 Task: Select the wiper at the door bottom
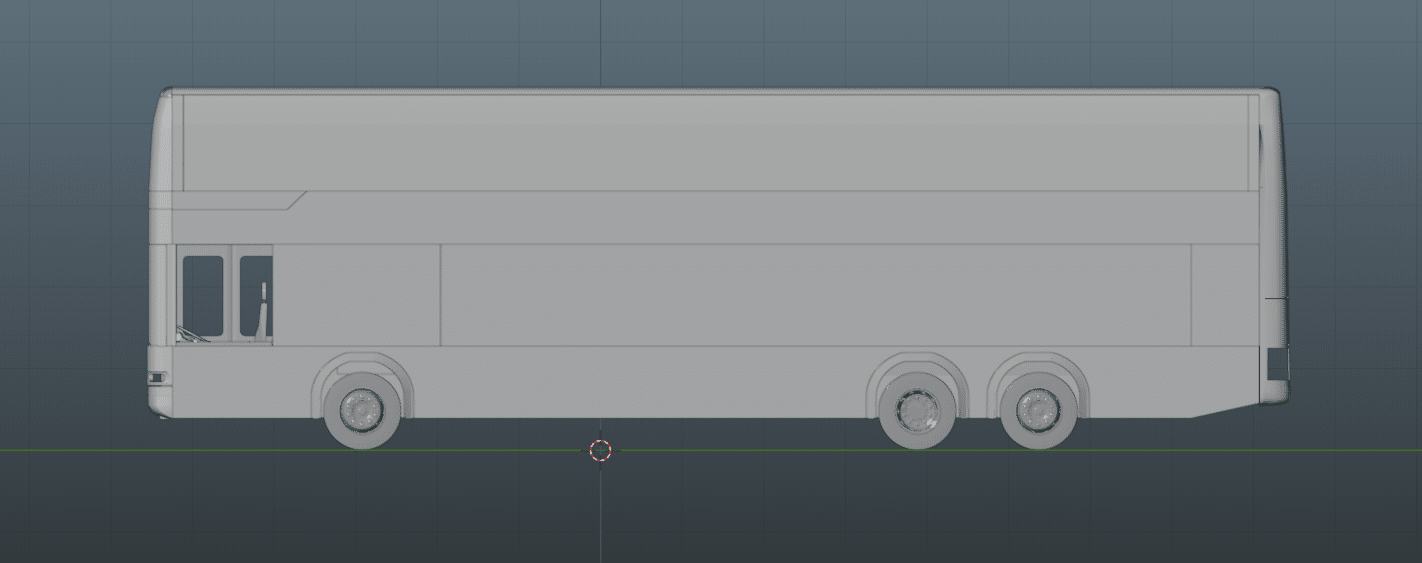click(x=193, y=335)
